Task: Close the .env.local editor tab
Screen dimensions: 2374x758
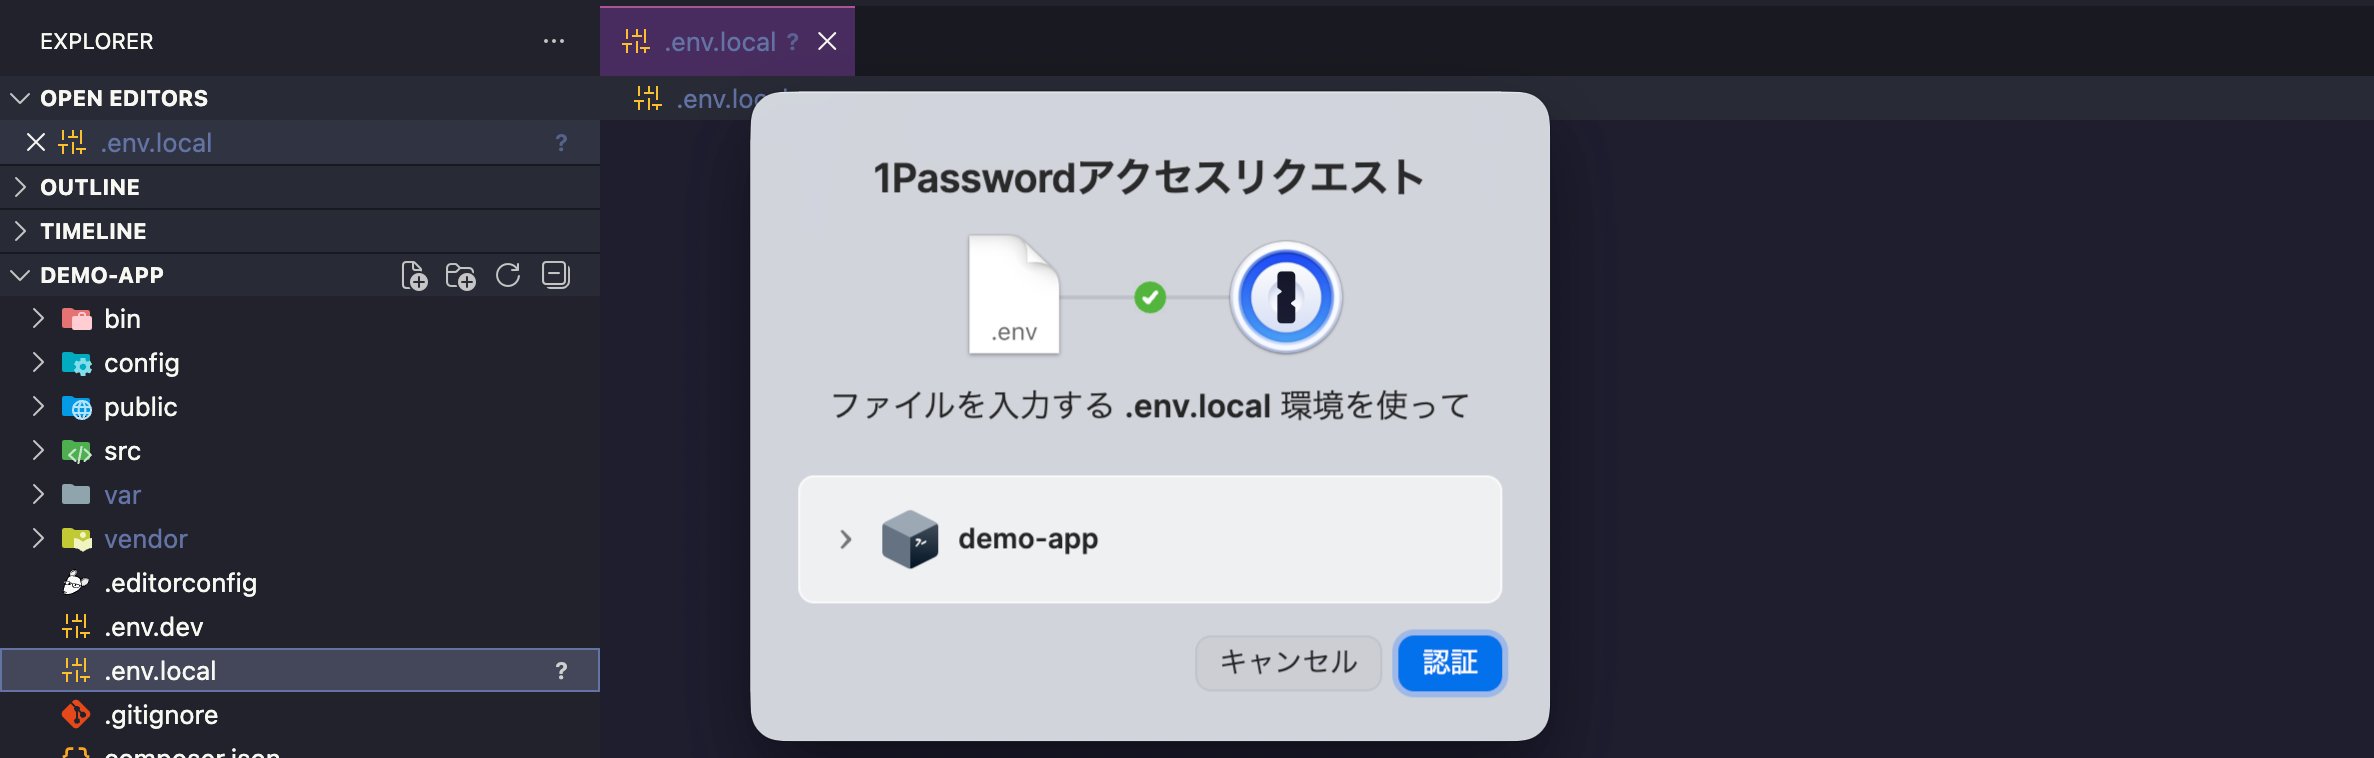Action: tap(827, 41)
